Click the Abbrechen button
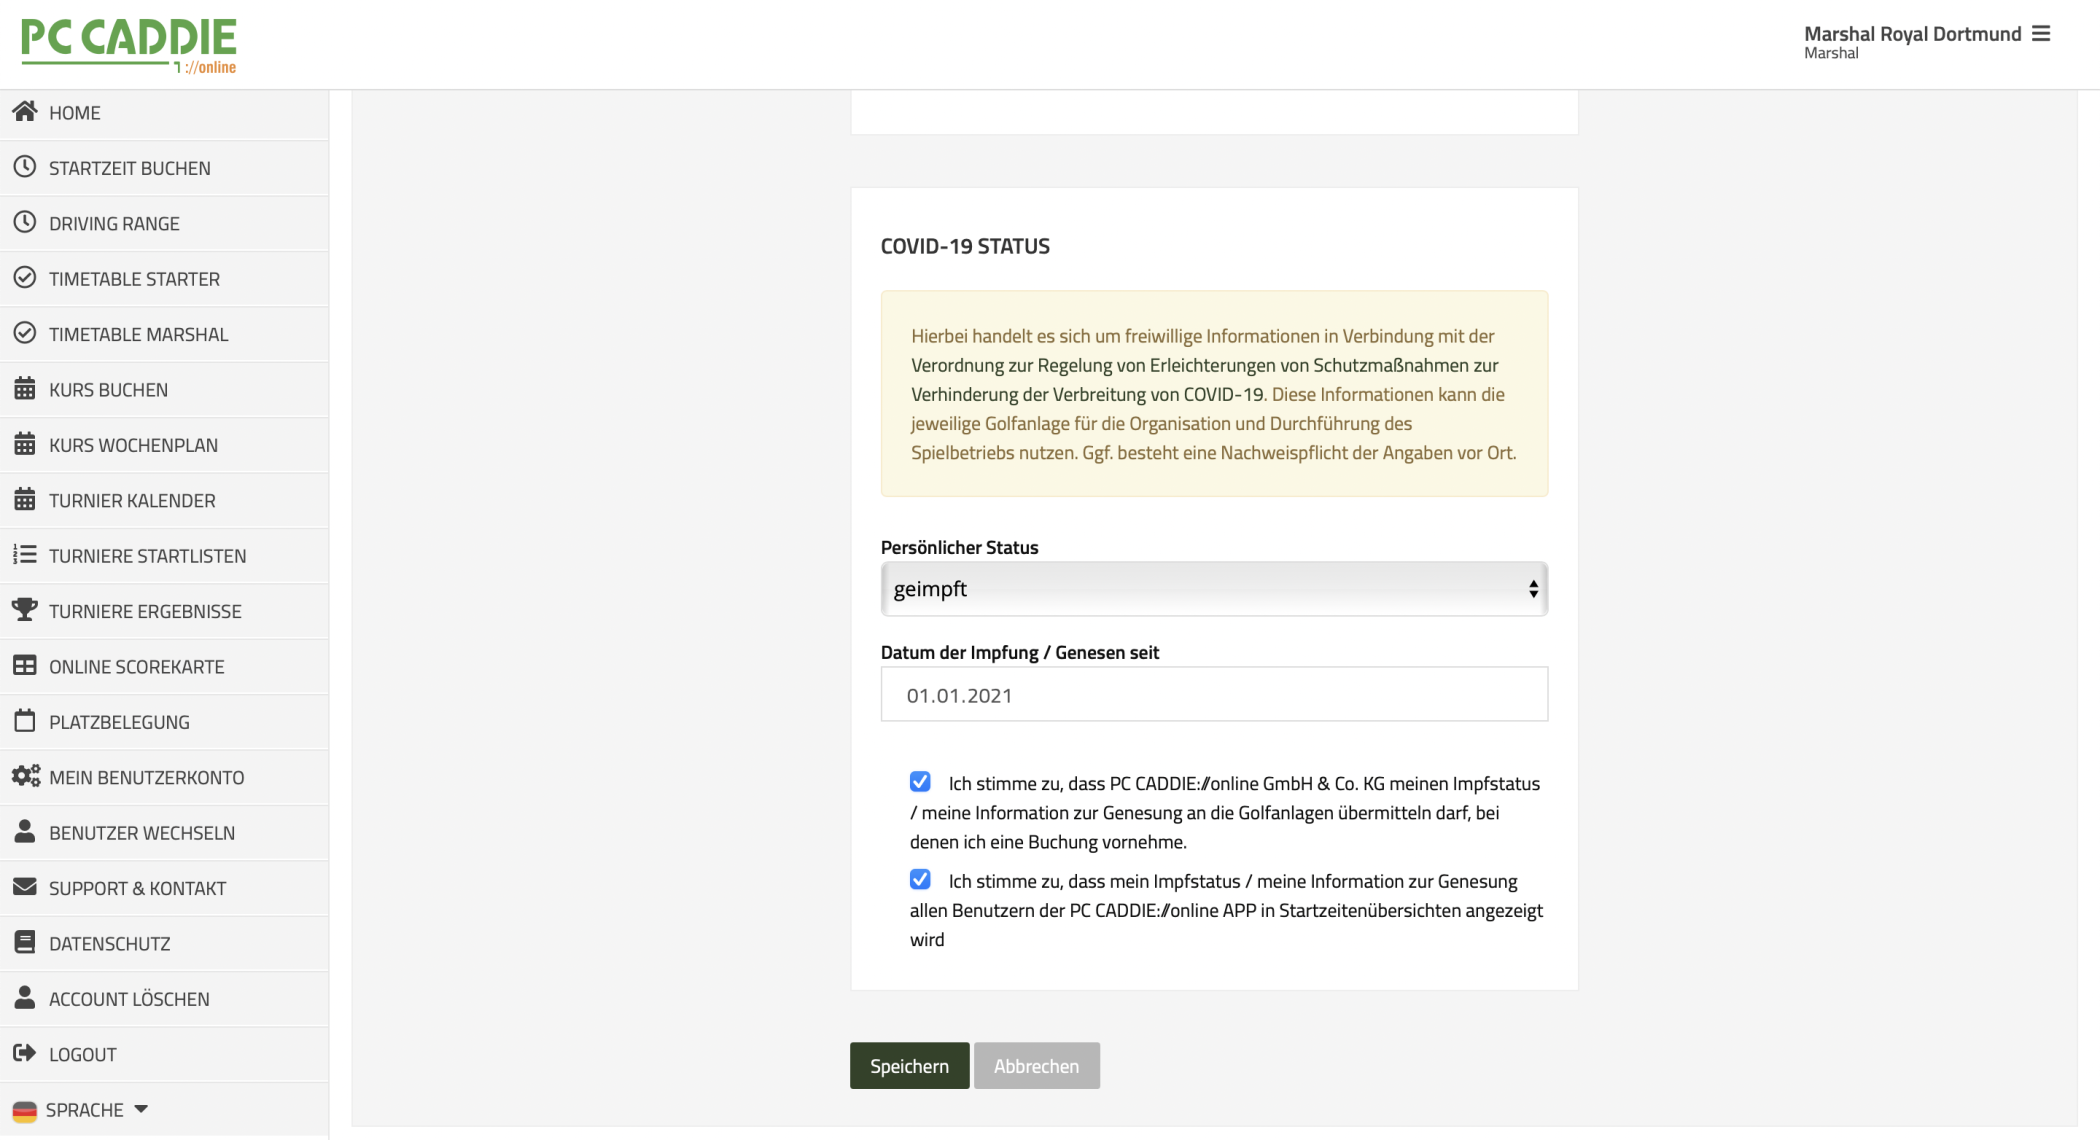 [x=1036, y=1066]
